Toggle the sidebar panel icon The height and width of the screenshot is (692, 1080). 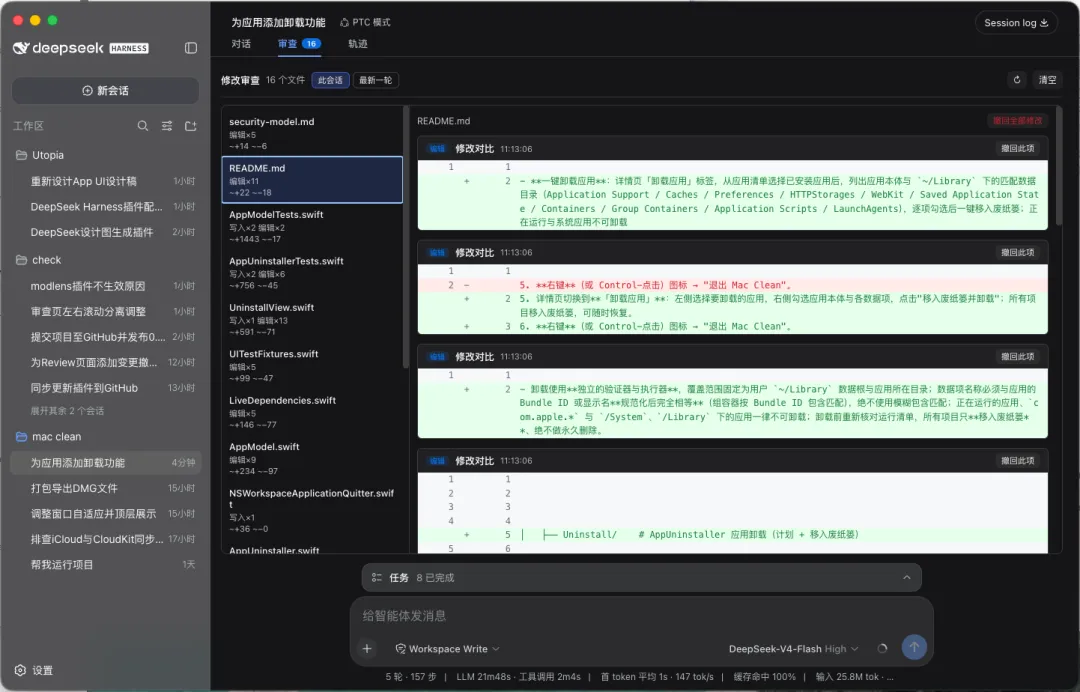click(x=191, y=48)
